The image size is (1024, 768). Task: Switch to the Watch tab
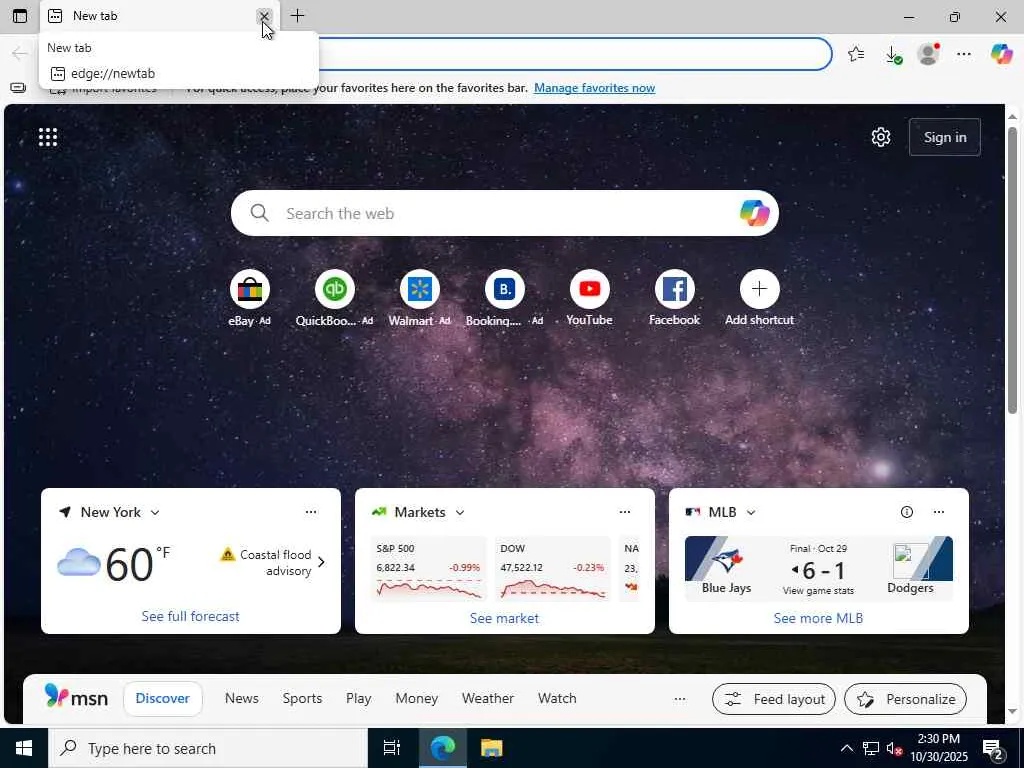pos(557,698)
